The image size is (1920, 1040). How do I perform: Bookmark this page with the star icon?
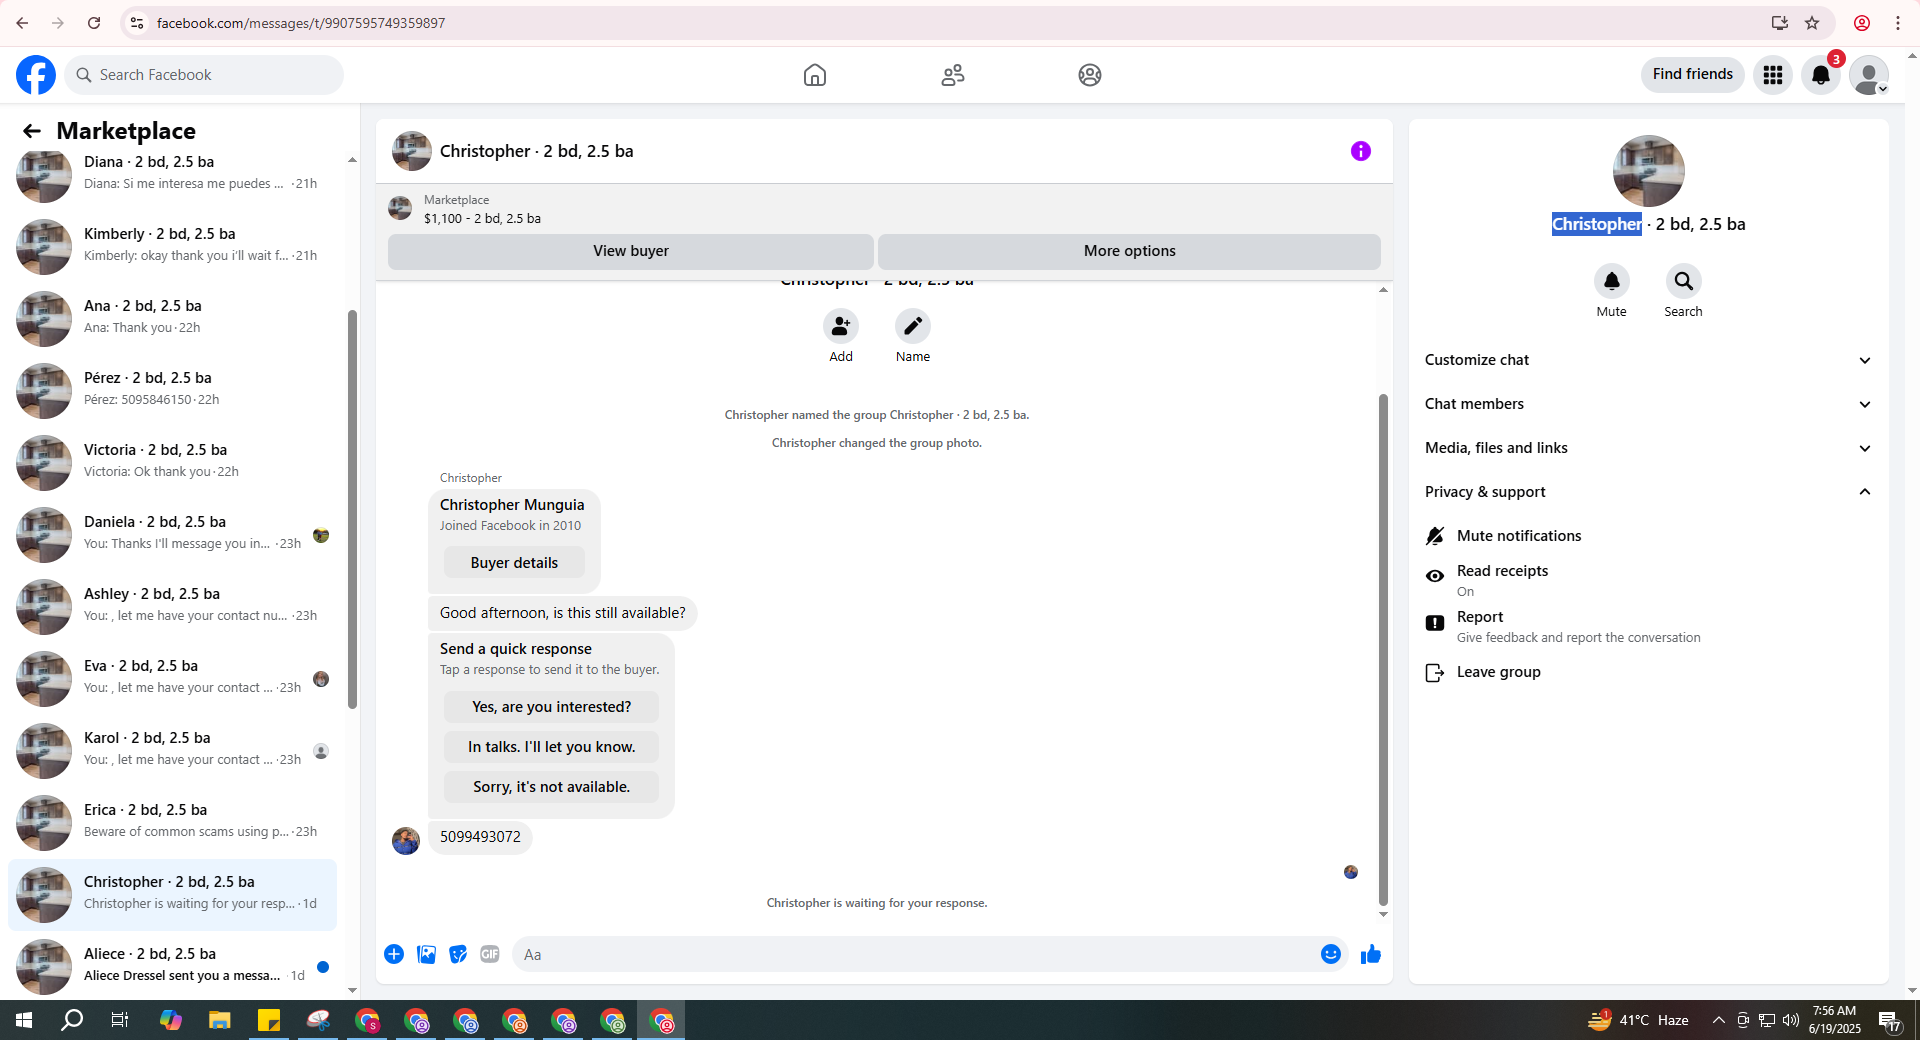point(1812,23)
